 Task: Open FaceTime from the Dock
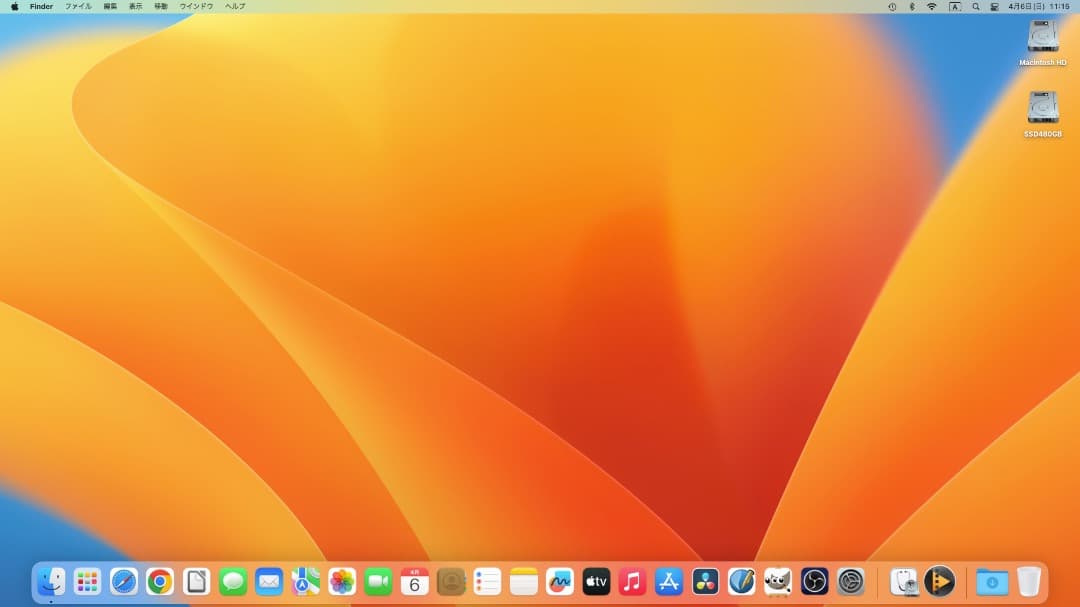point(377,581)
